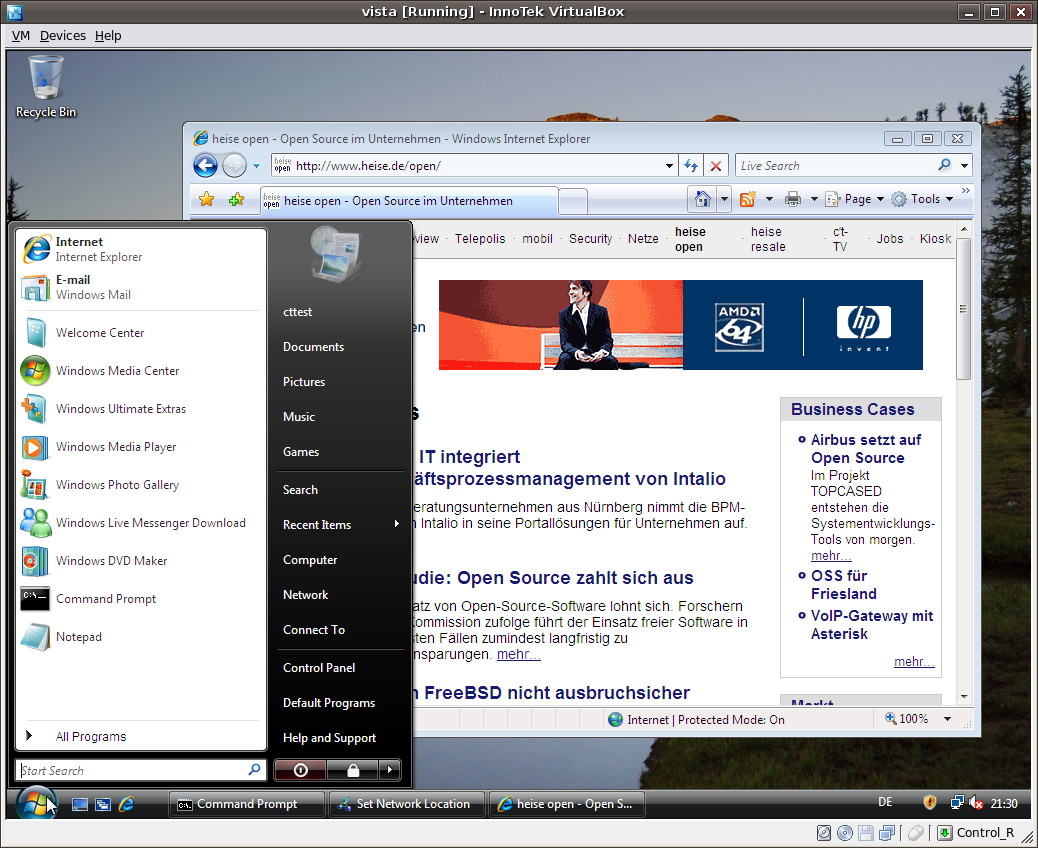Click Internet Explorer quick launch icon
The image size is (1038, 848).
(126, 804)
